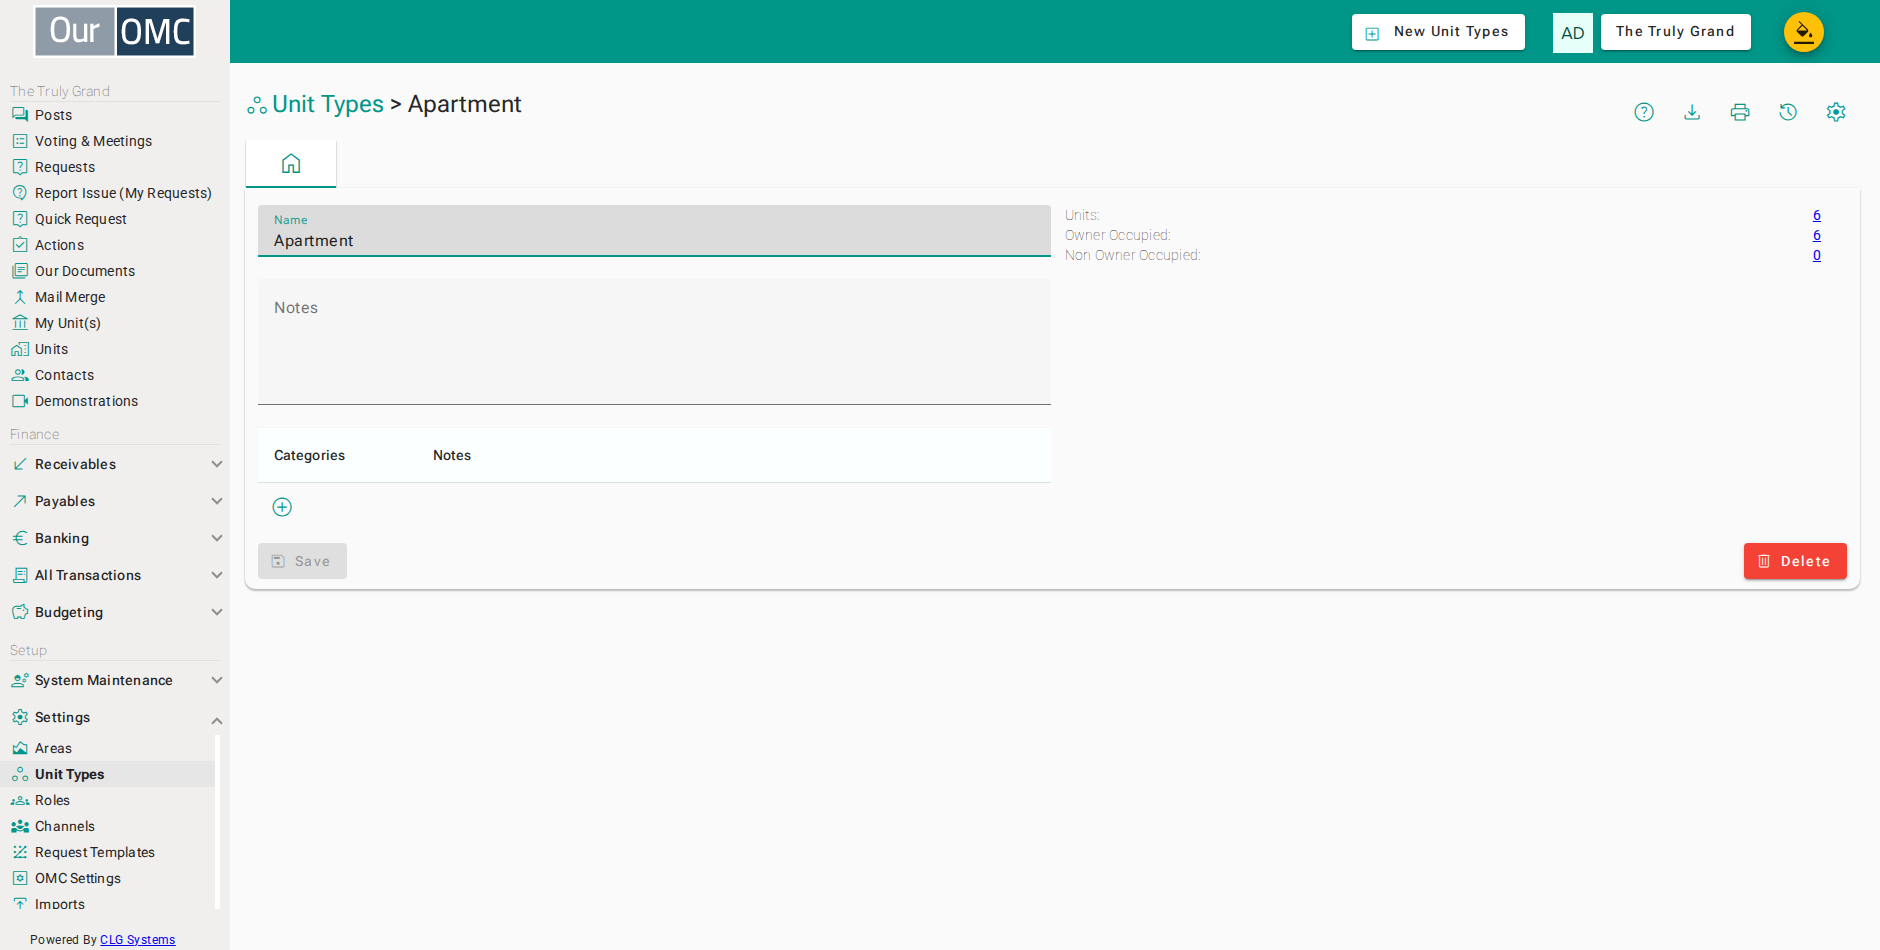
Task: Open the gear settings icon at top right
Action: tap(1836, 112)
